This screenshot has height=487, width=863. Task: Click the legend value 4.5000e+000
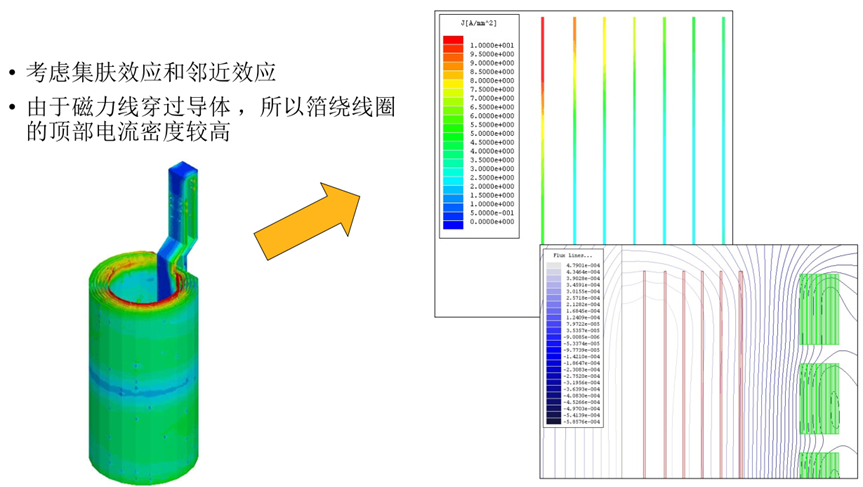492,143
